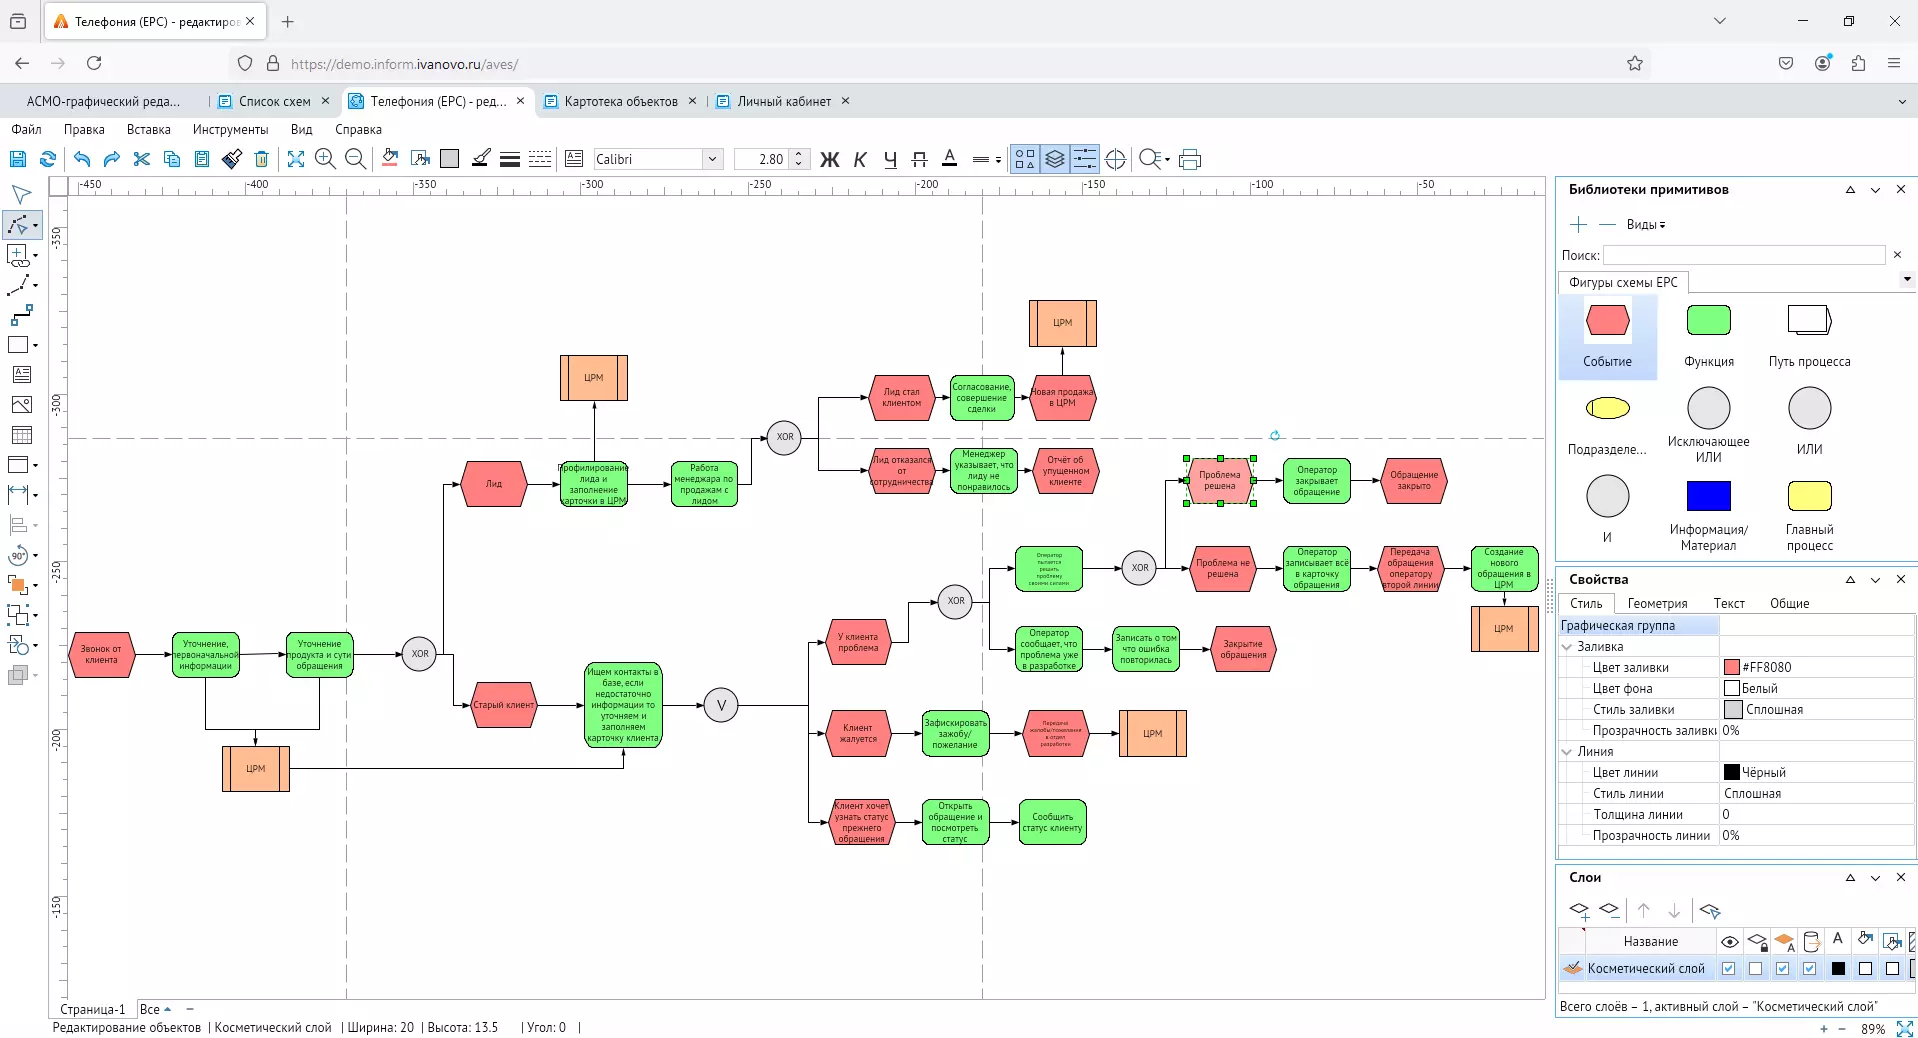Select the insert image tool
The width and height of the screenshot is (1918, 1038).
pos(21,405)
